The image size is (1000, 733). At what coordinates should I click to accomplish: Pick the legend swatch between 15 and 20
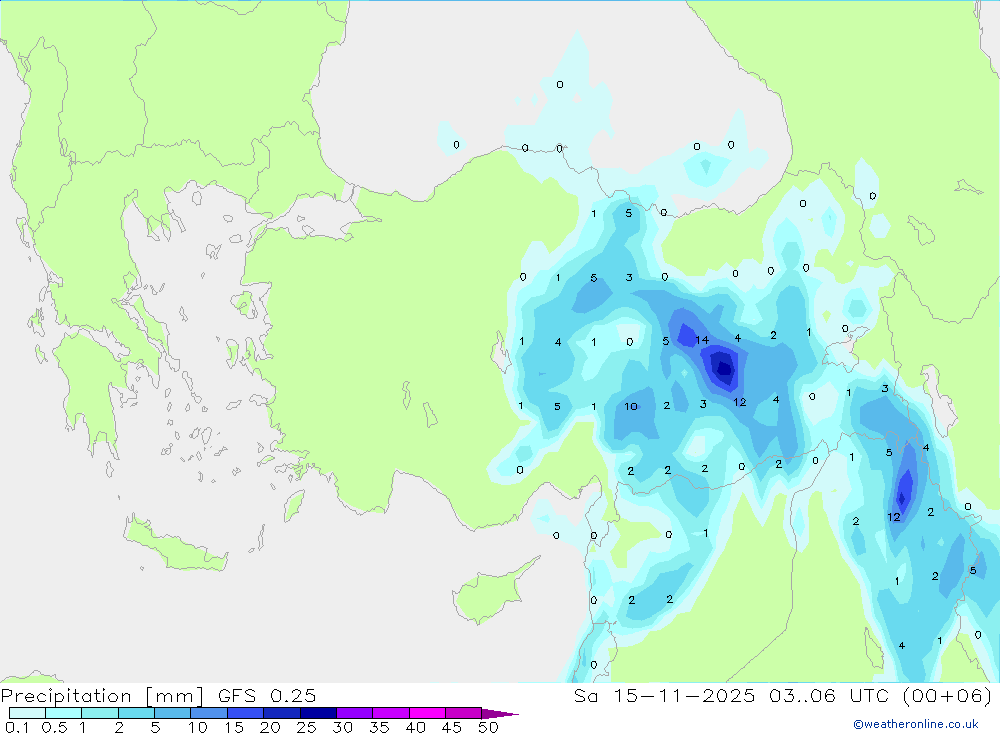(x=245, y=713)
